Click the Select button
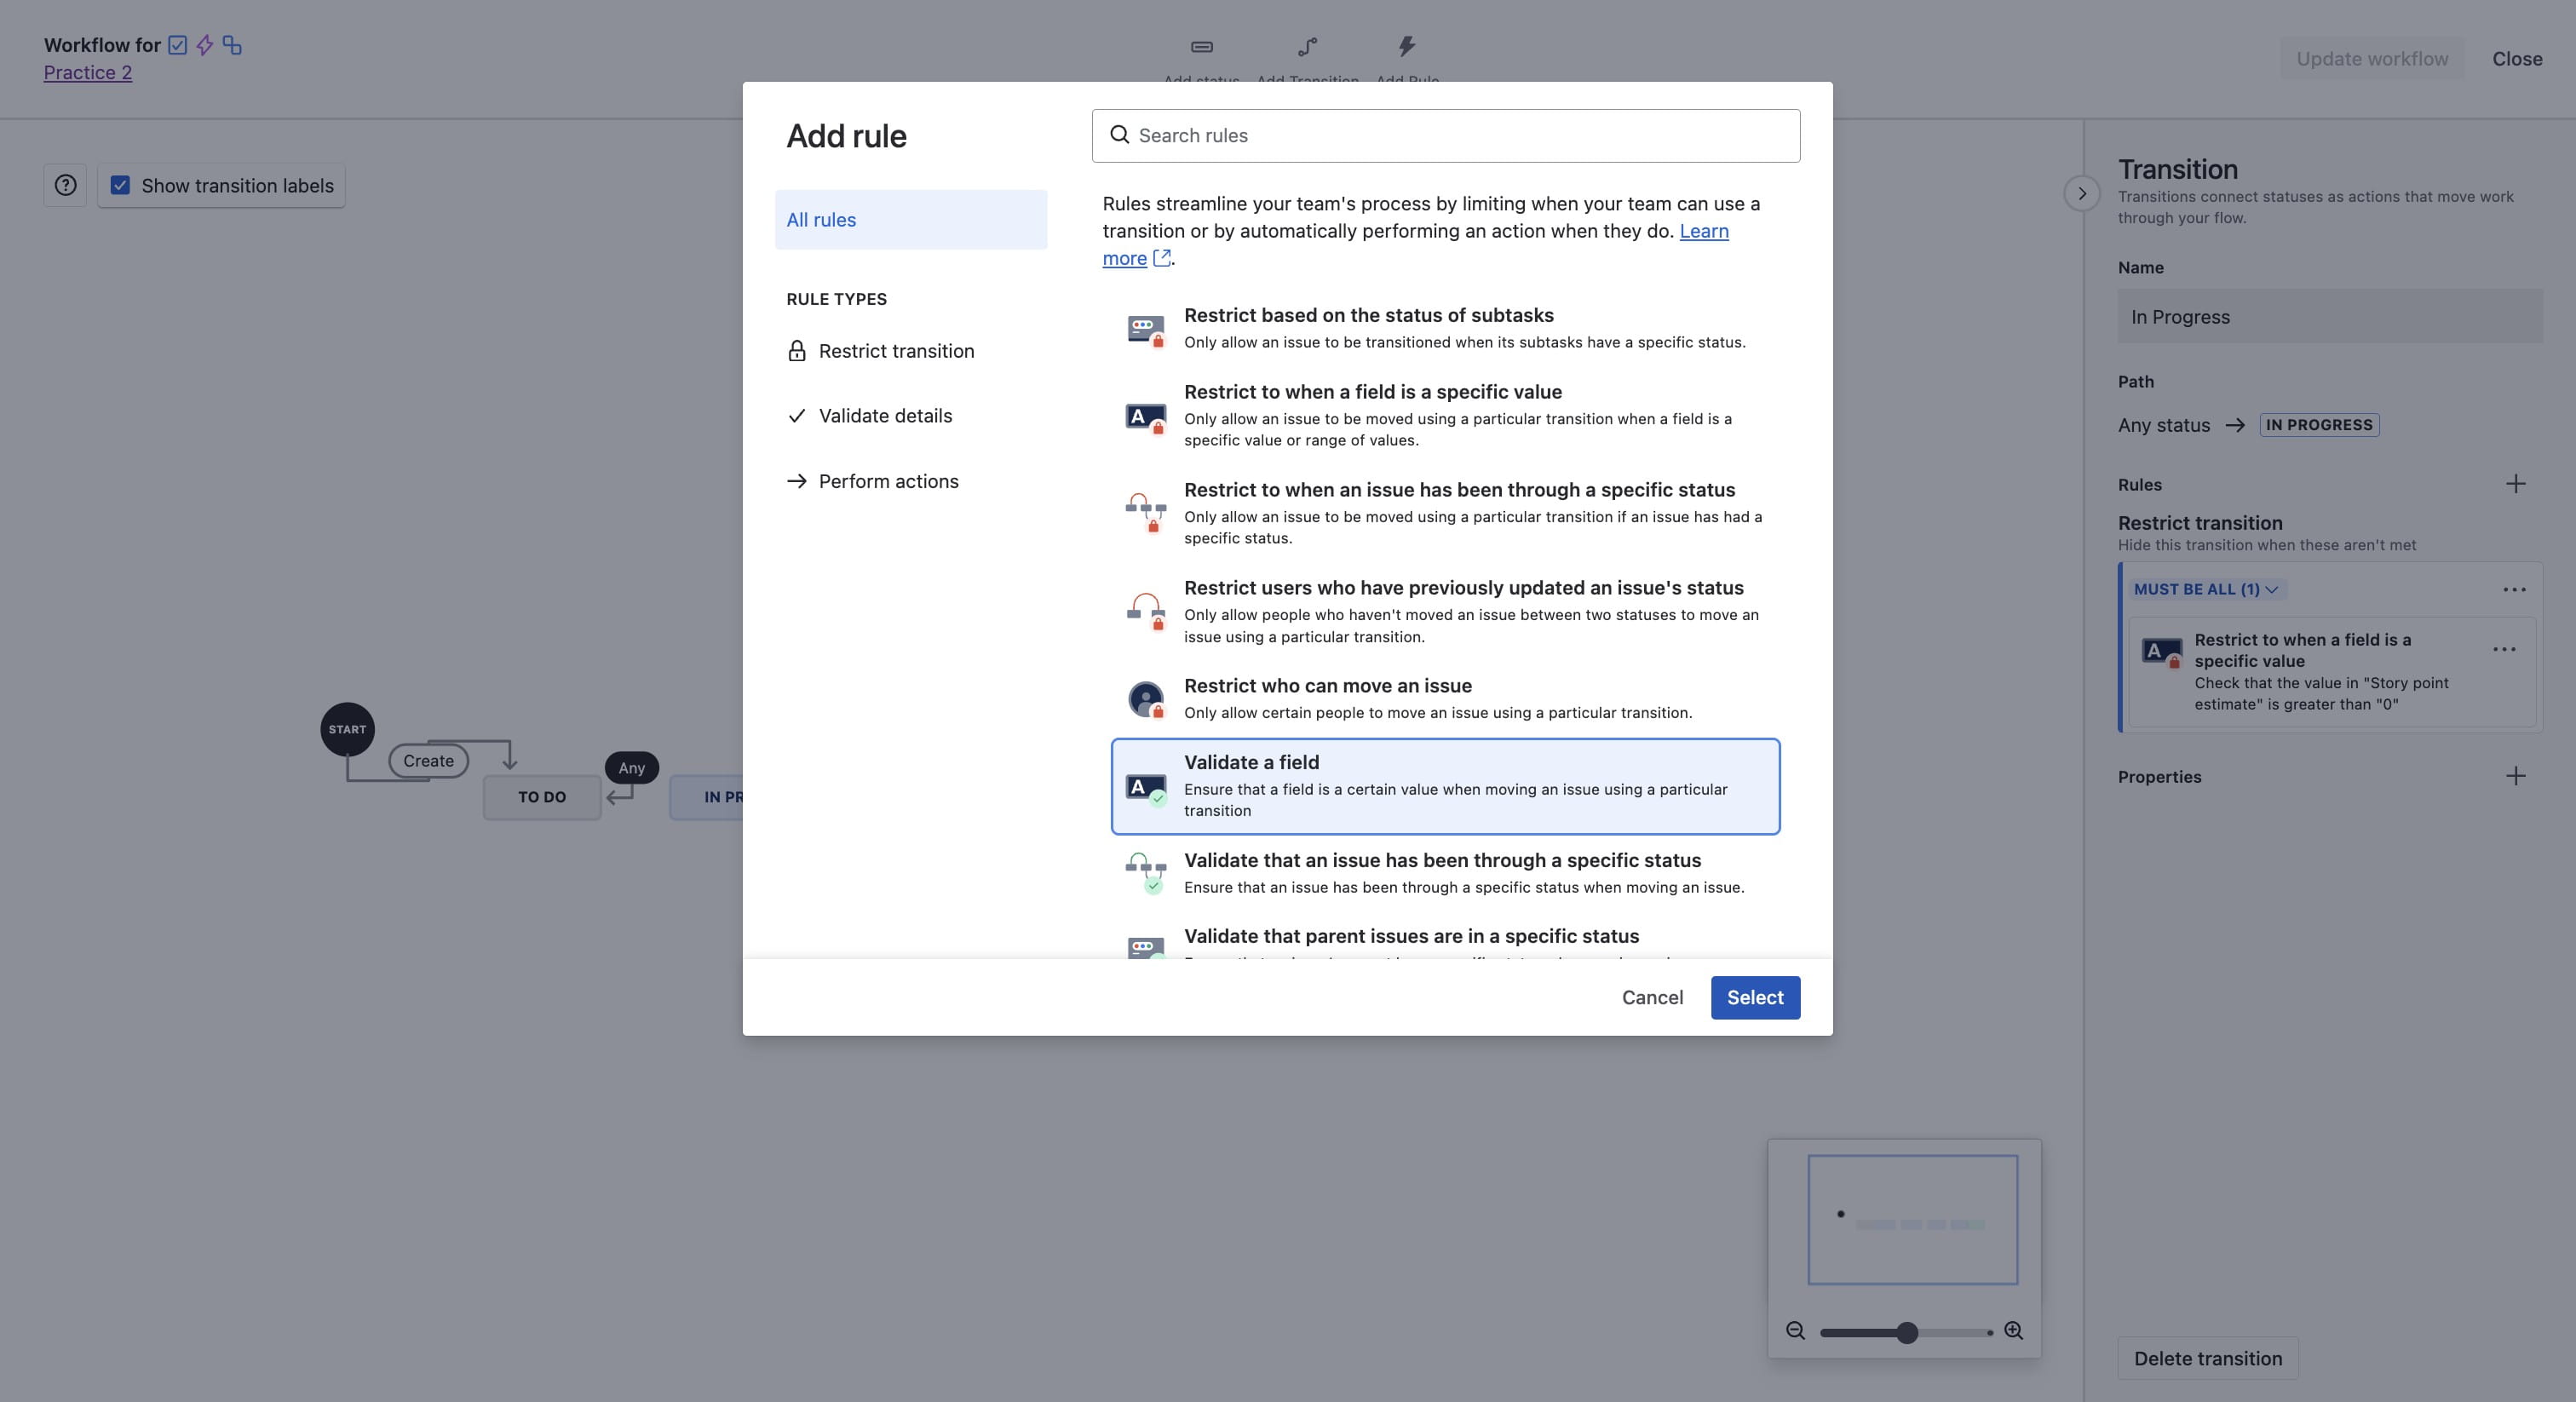Screen dimensions: 2576x1402 [1755, 997]
